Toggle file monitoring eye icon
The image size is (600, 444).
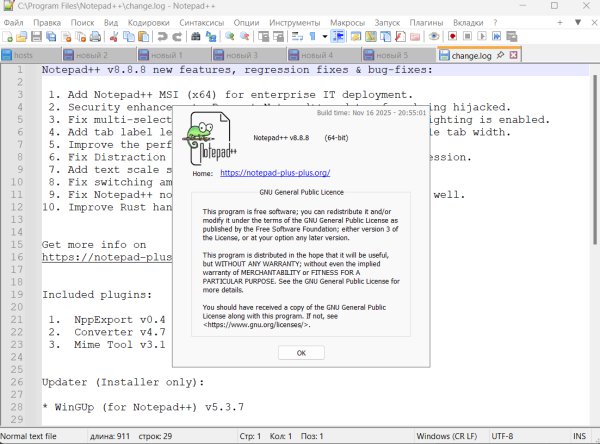point(434,37)
